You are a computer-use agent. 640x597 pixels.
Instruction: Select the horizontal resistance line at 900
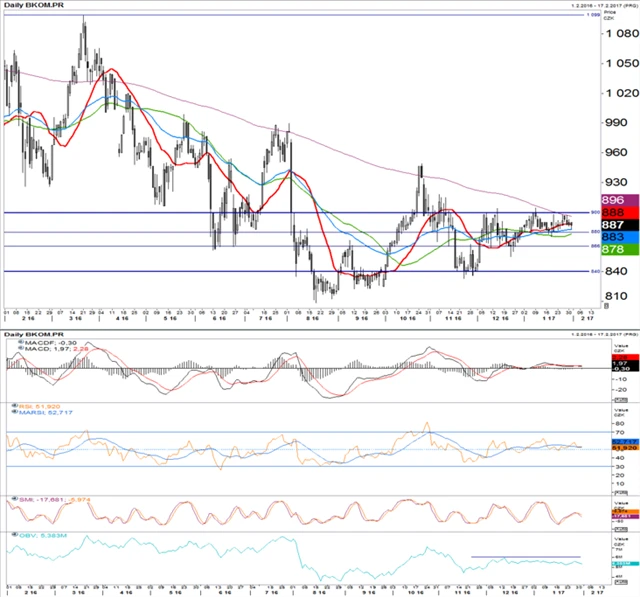pyautogui.click(x=300, y=213)
